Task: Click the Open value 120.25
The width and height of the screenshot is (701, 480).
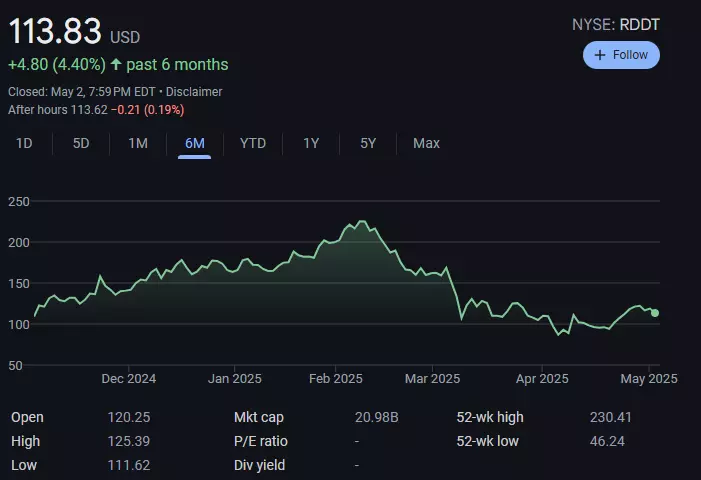Action: (x=129, y=417)
